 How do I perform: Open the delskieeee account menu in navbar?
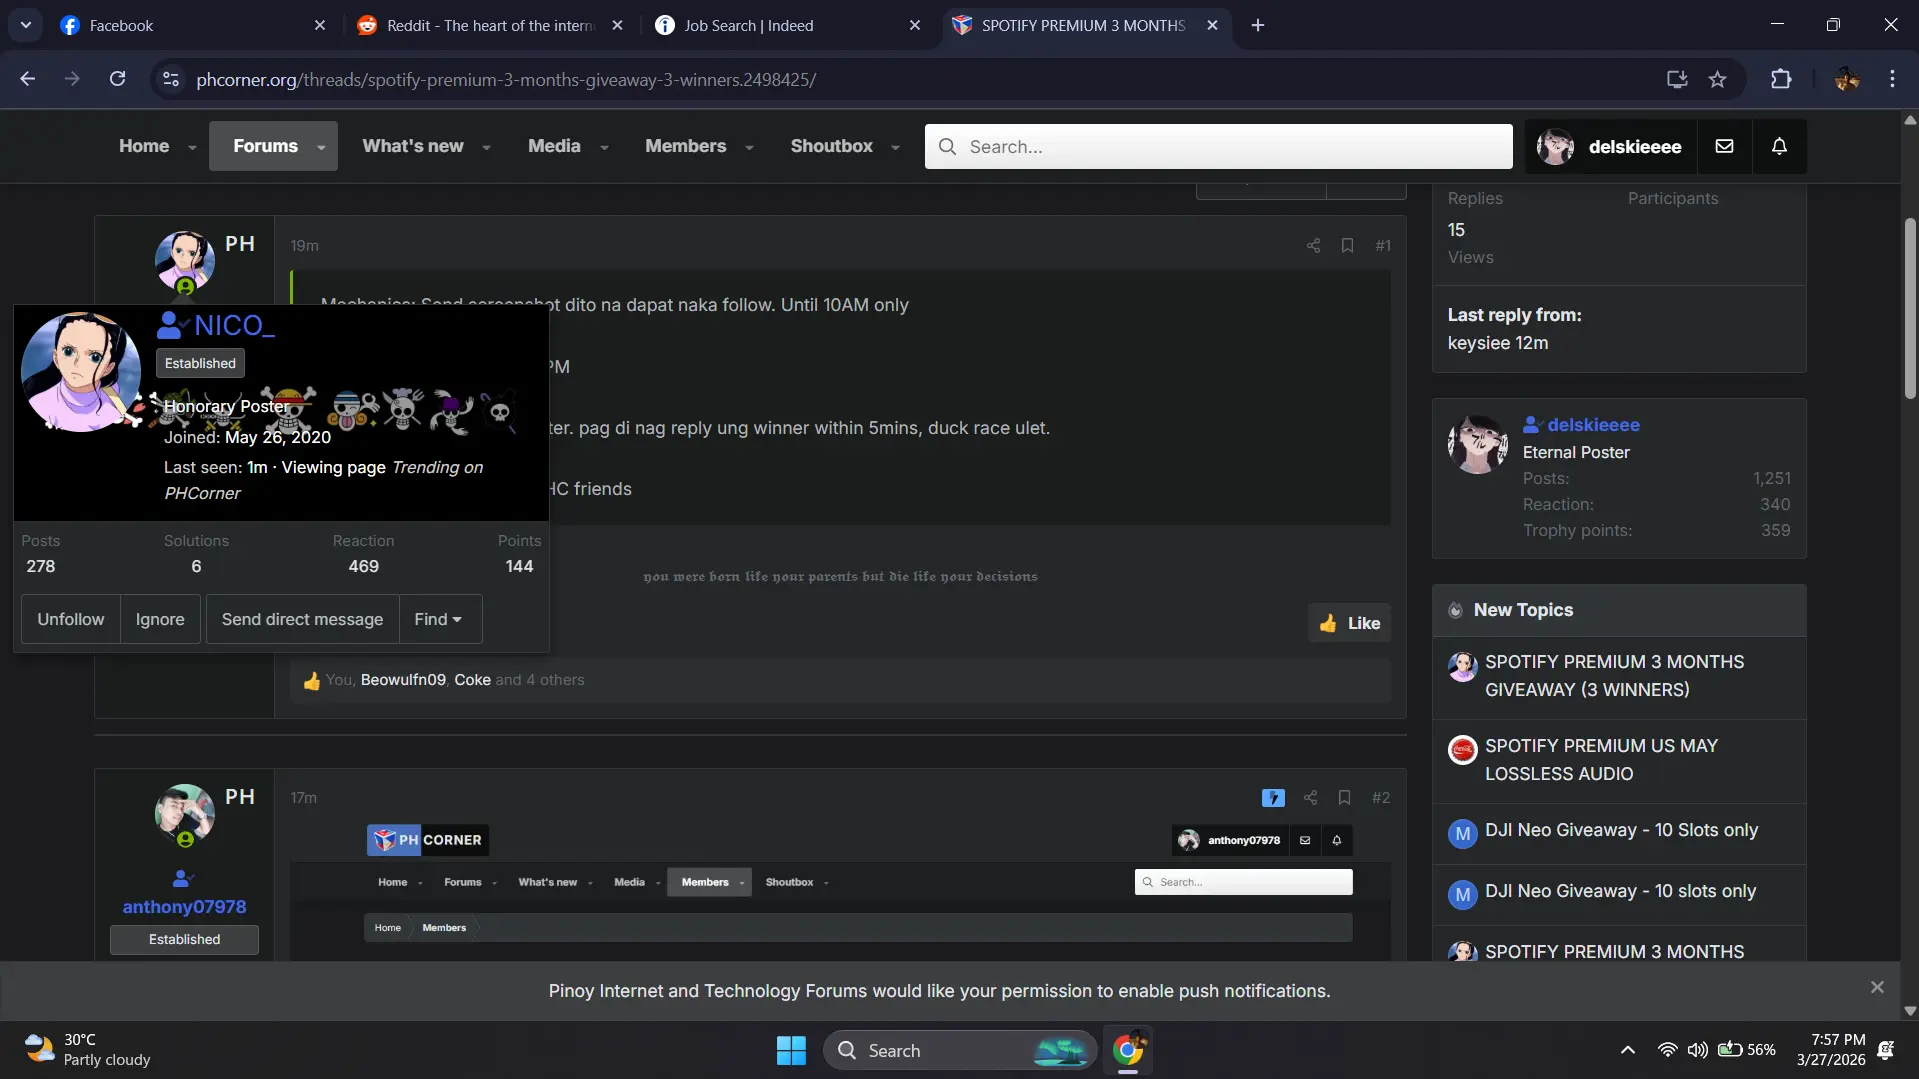pyautogui.click(x=1610, y=146)
